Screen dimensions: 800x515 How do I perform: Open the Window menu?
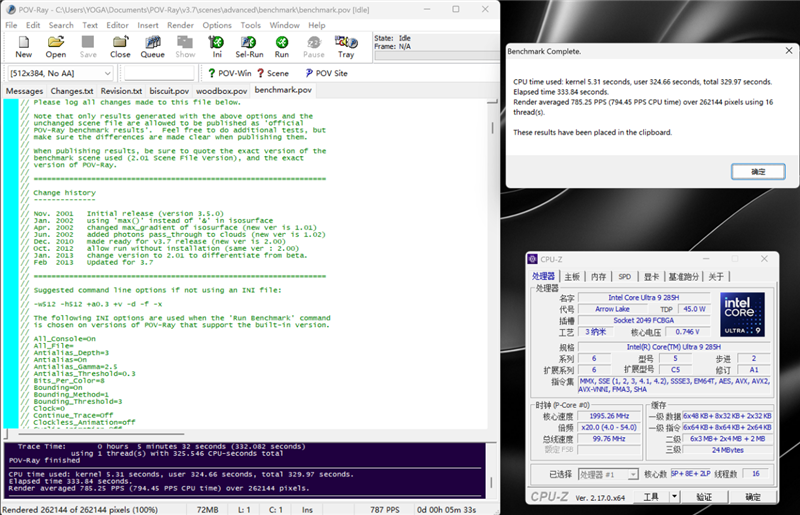[x=284, y=25]
